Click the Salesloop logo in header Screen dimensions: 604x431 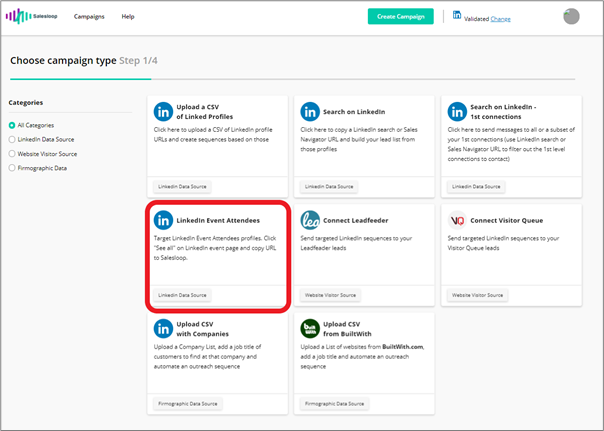(31, 16)
